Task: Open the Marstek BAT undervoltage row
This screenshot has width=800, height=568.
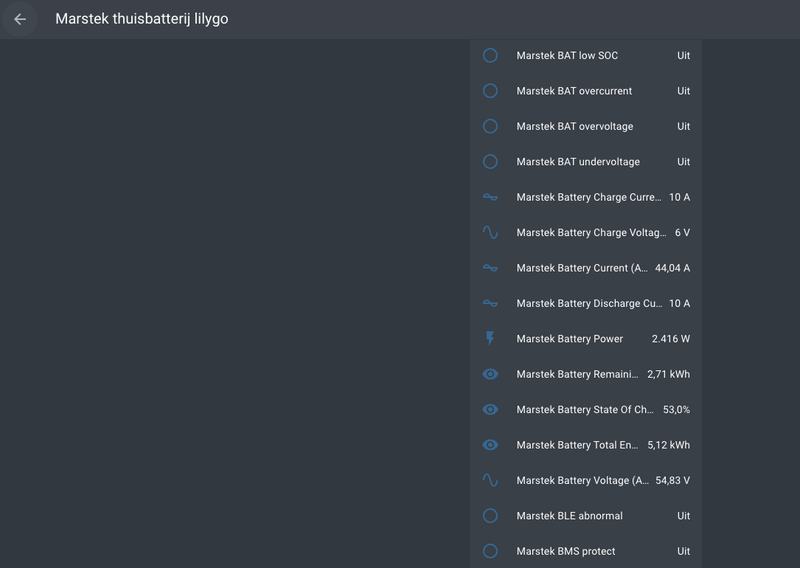Action: (x=586, y=162)
